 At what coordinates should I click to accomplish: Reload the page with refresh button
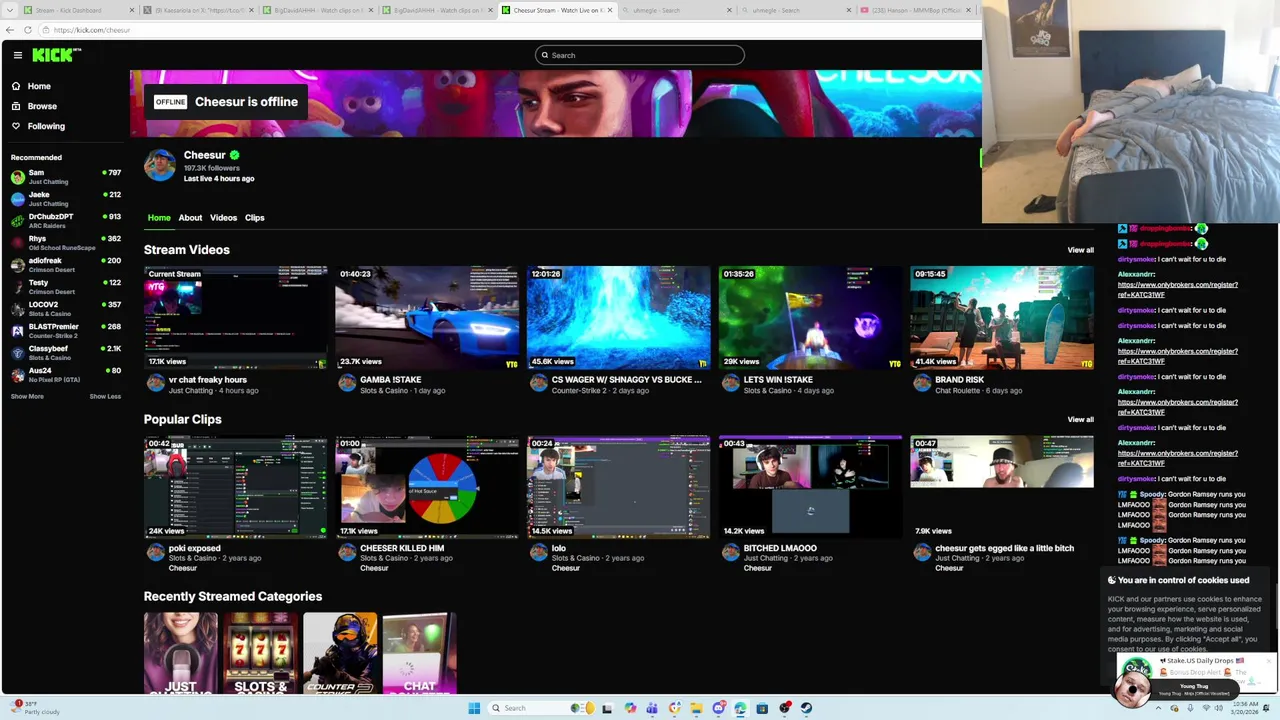click(28, 30)
